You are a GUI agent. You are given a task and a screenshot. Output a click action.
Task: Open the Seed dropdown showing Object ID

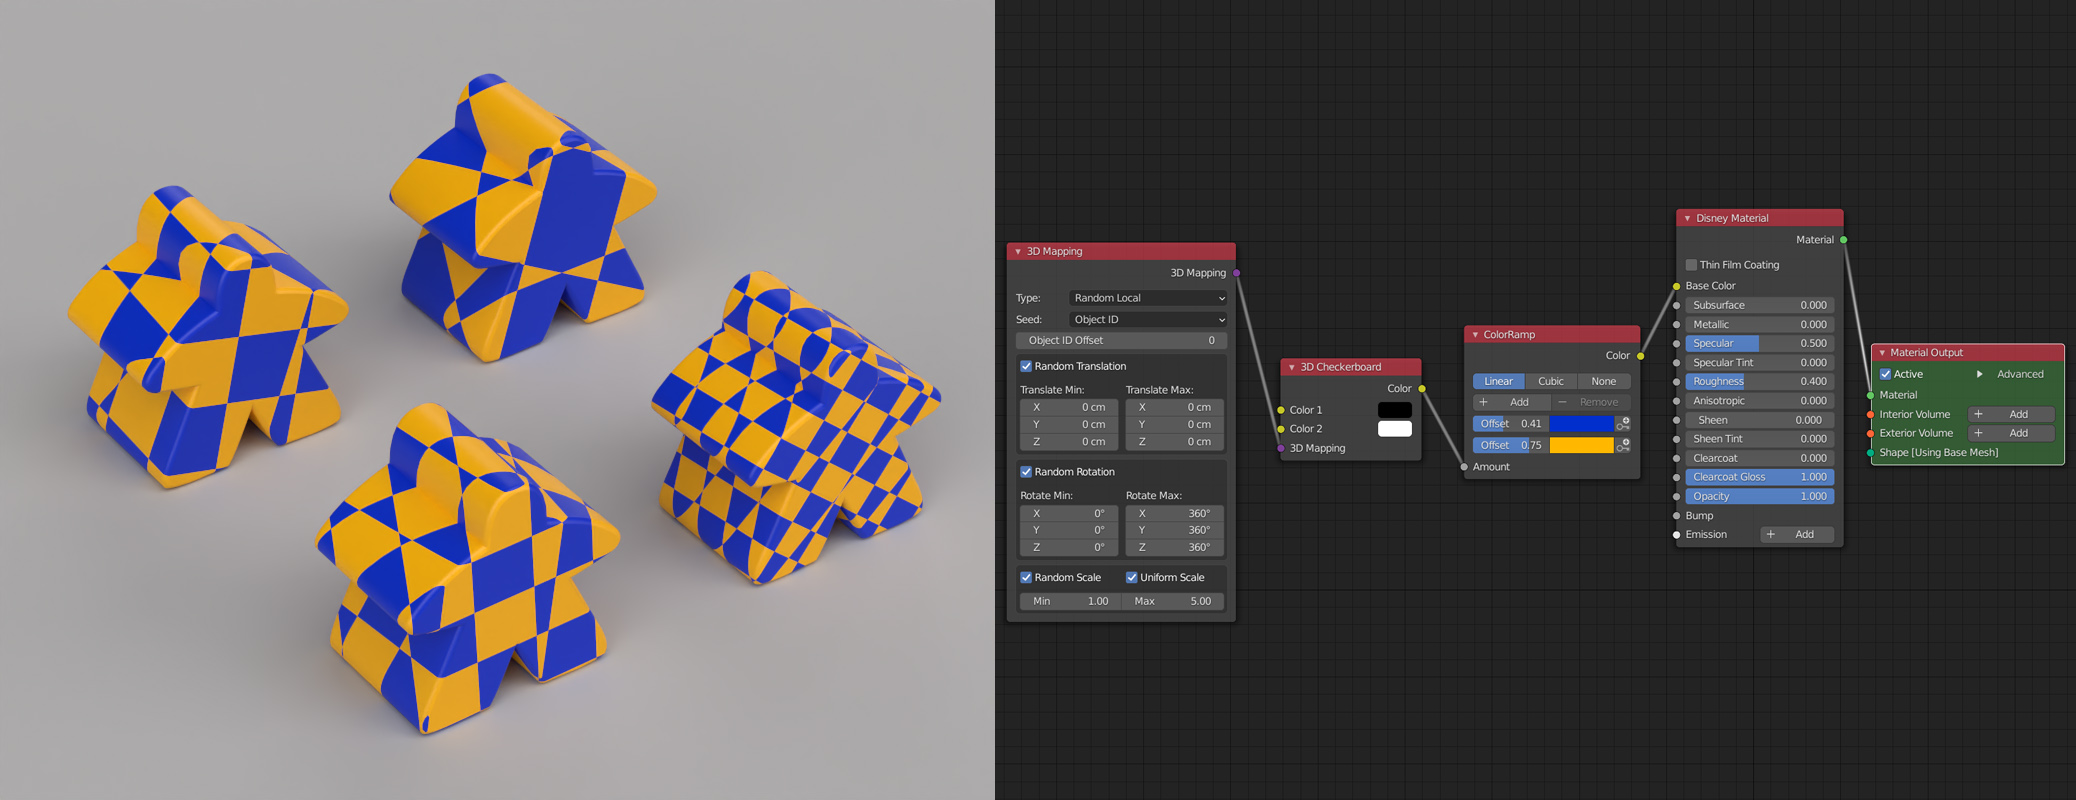pos(1147,320)
